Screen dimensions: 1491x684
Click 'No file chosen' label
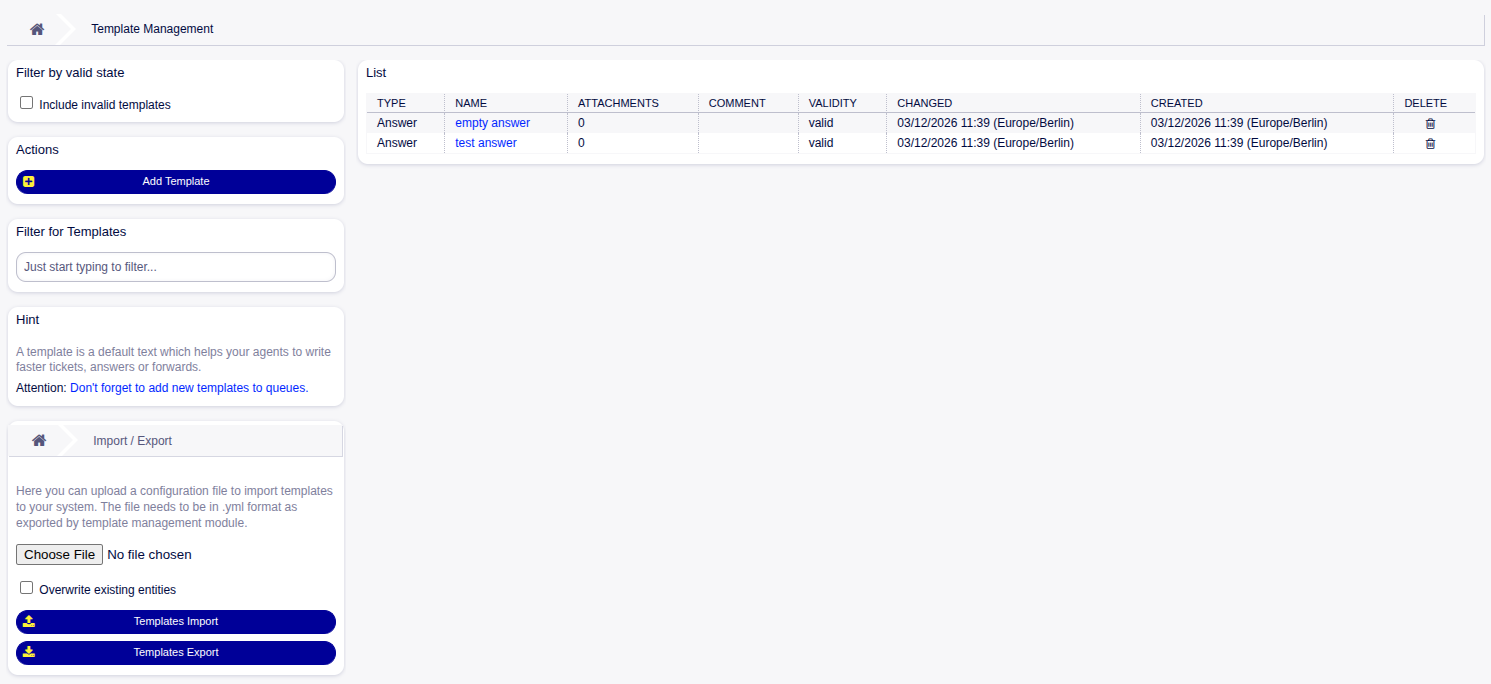(x=149, y=554)
